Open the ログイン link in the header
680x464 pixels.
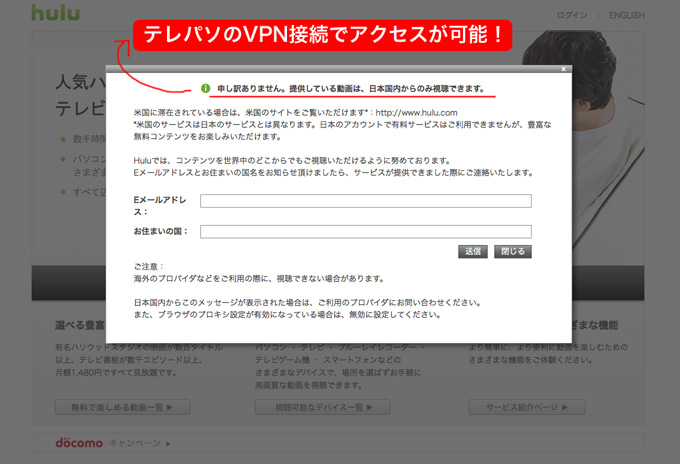(572, 15)
